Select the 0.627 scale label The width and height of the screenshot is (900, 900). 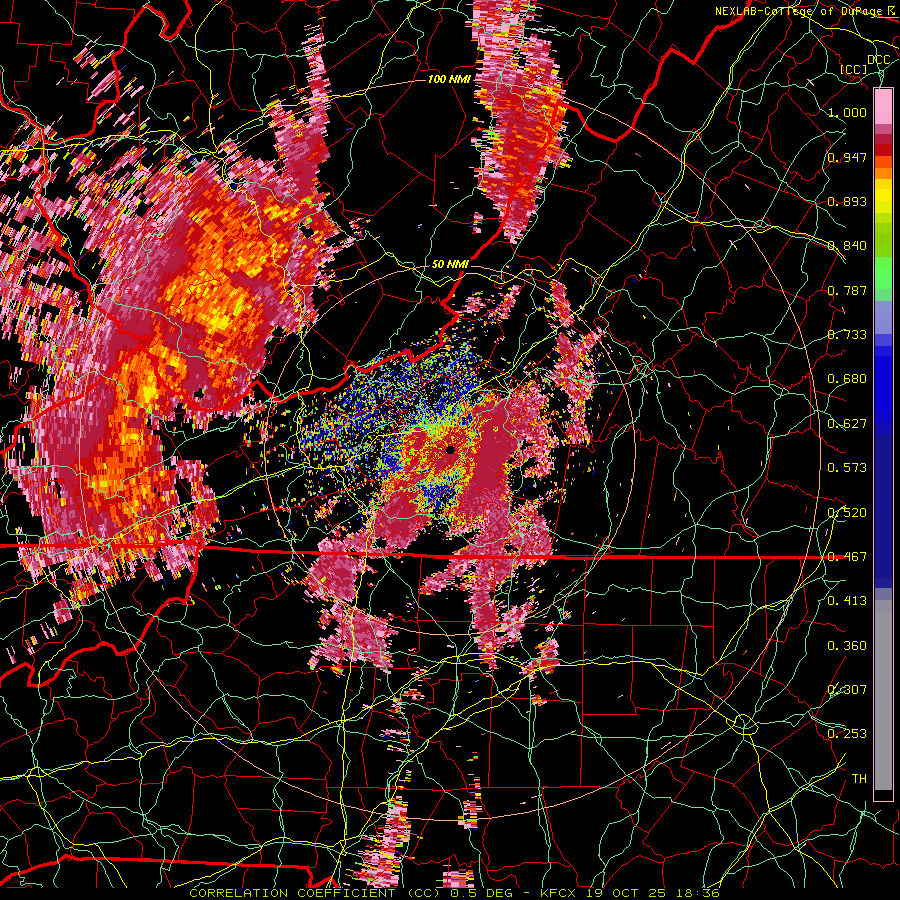tap(847, 424)
